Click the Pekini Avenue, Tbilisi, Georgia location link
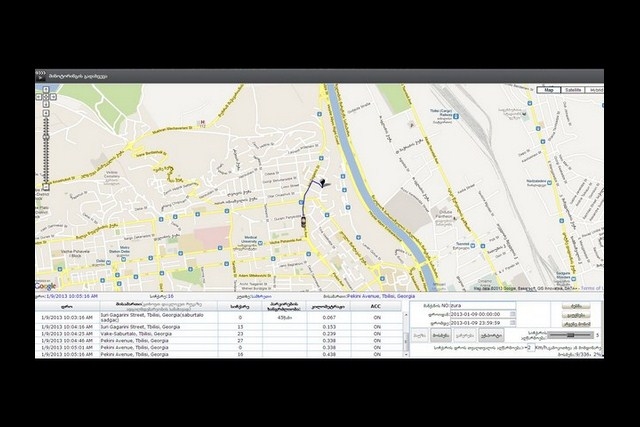The width and height of the screenshot is (640, 427). [x=381, y=296]
